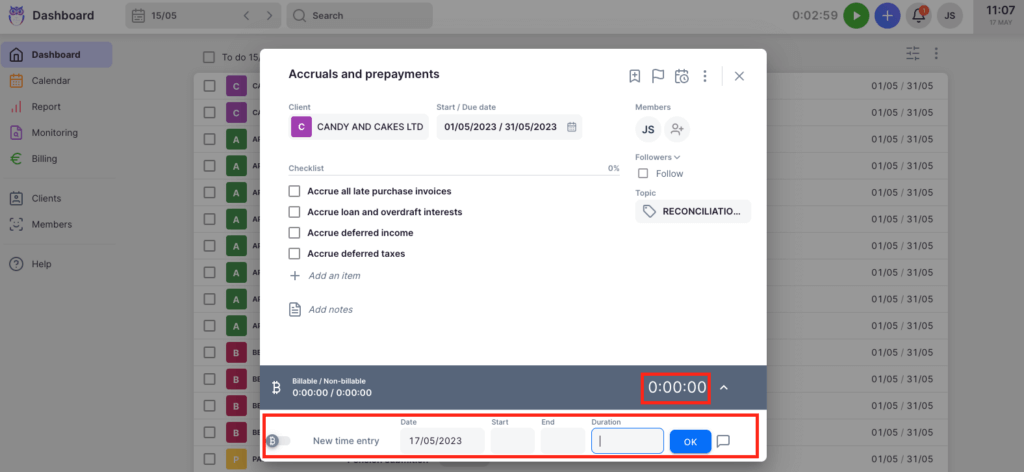Collapse the time entry panel chevron
The width and height of the screenshot is (1024, 472).
tap(724, 388)
